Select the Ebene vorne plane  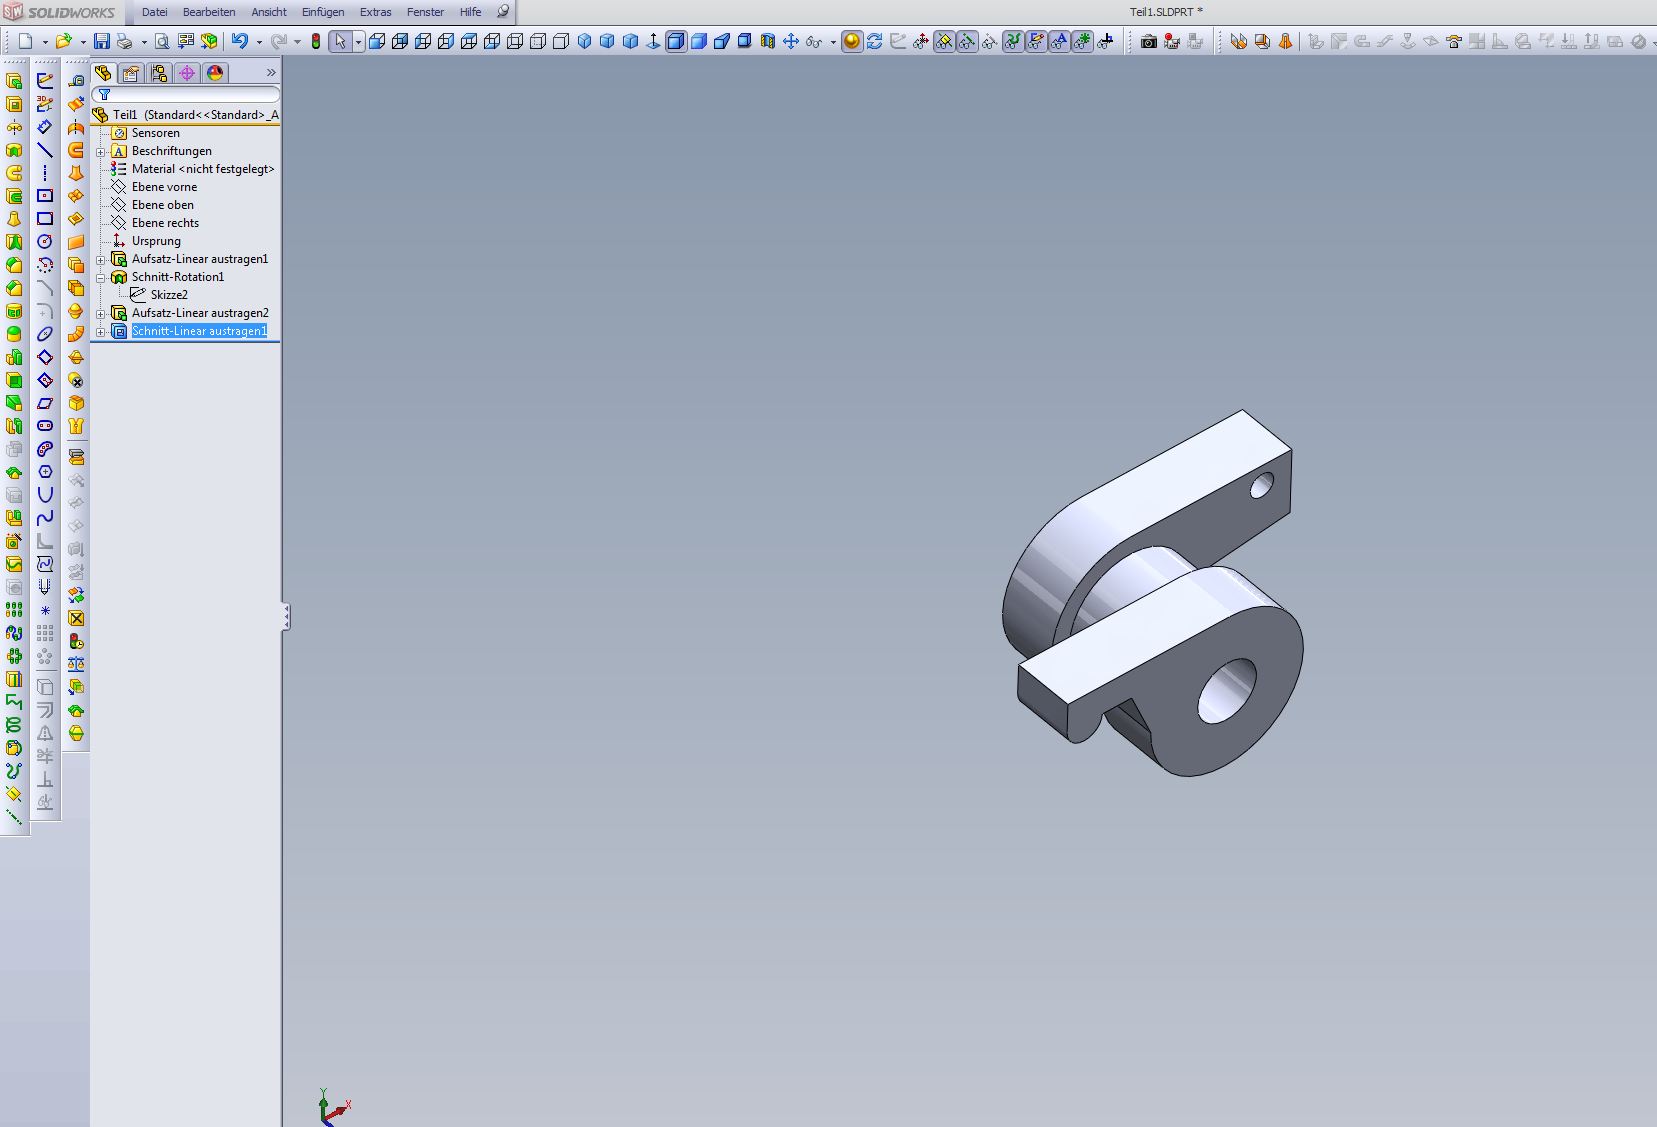coord(164,187)
